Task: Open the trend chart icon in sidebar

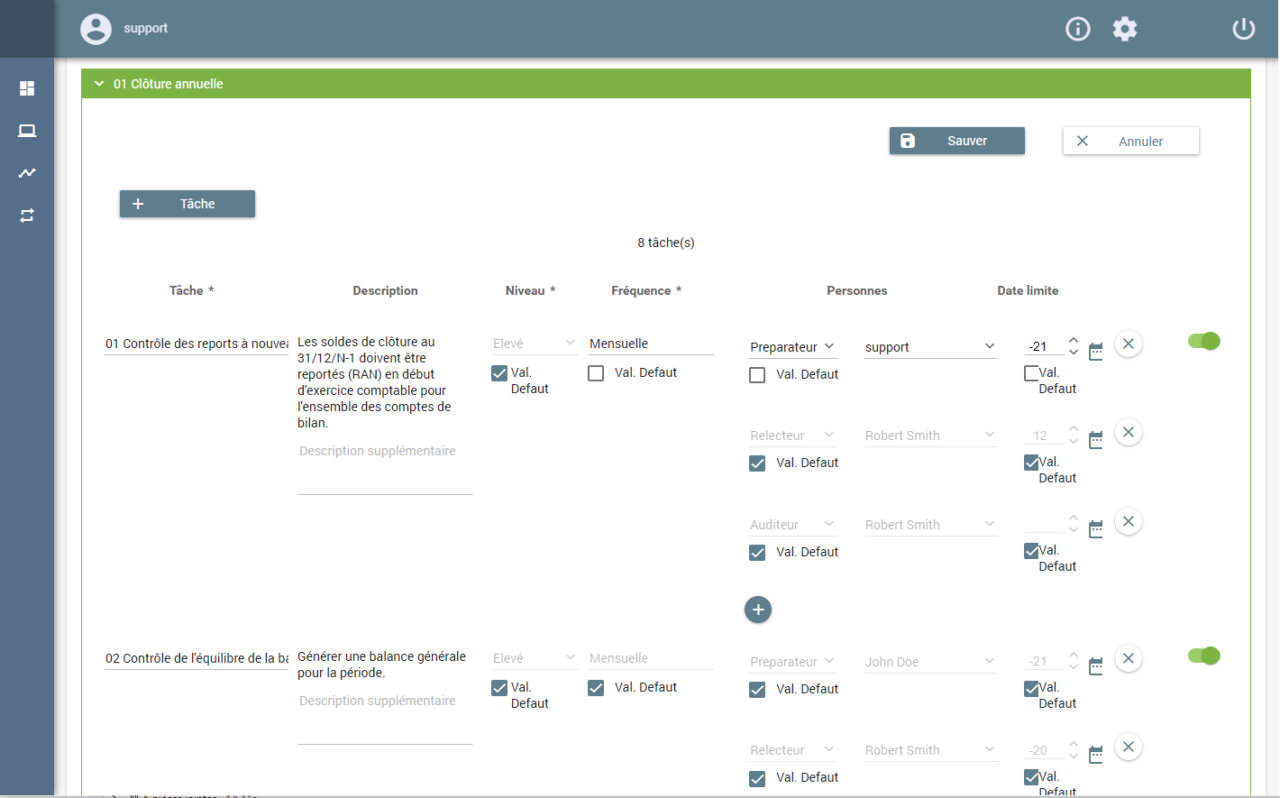Action: pos(27,173)
